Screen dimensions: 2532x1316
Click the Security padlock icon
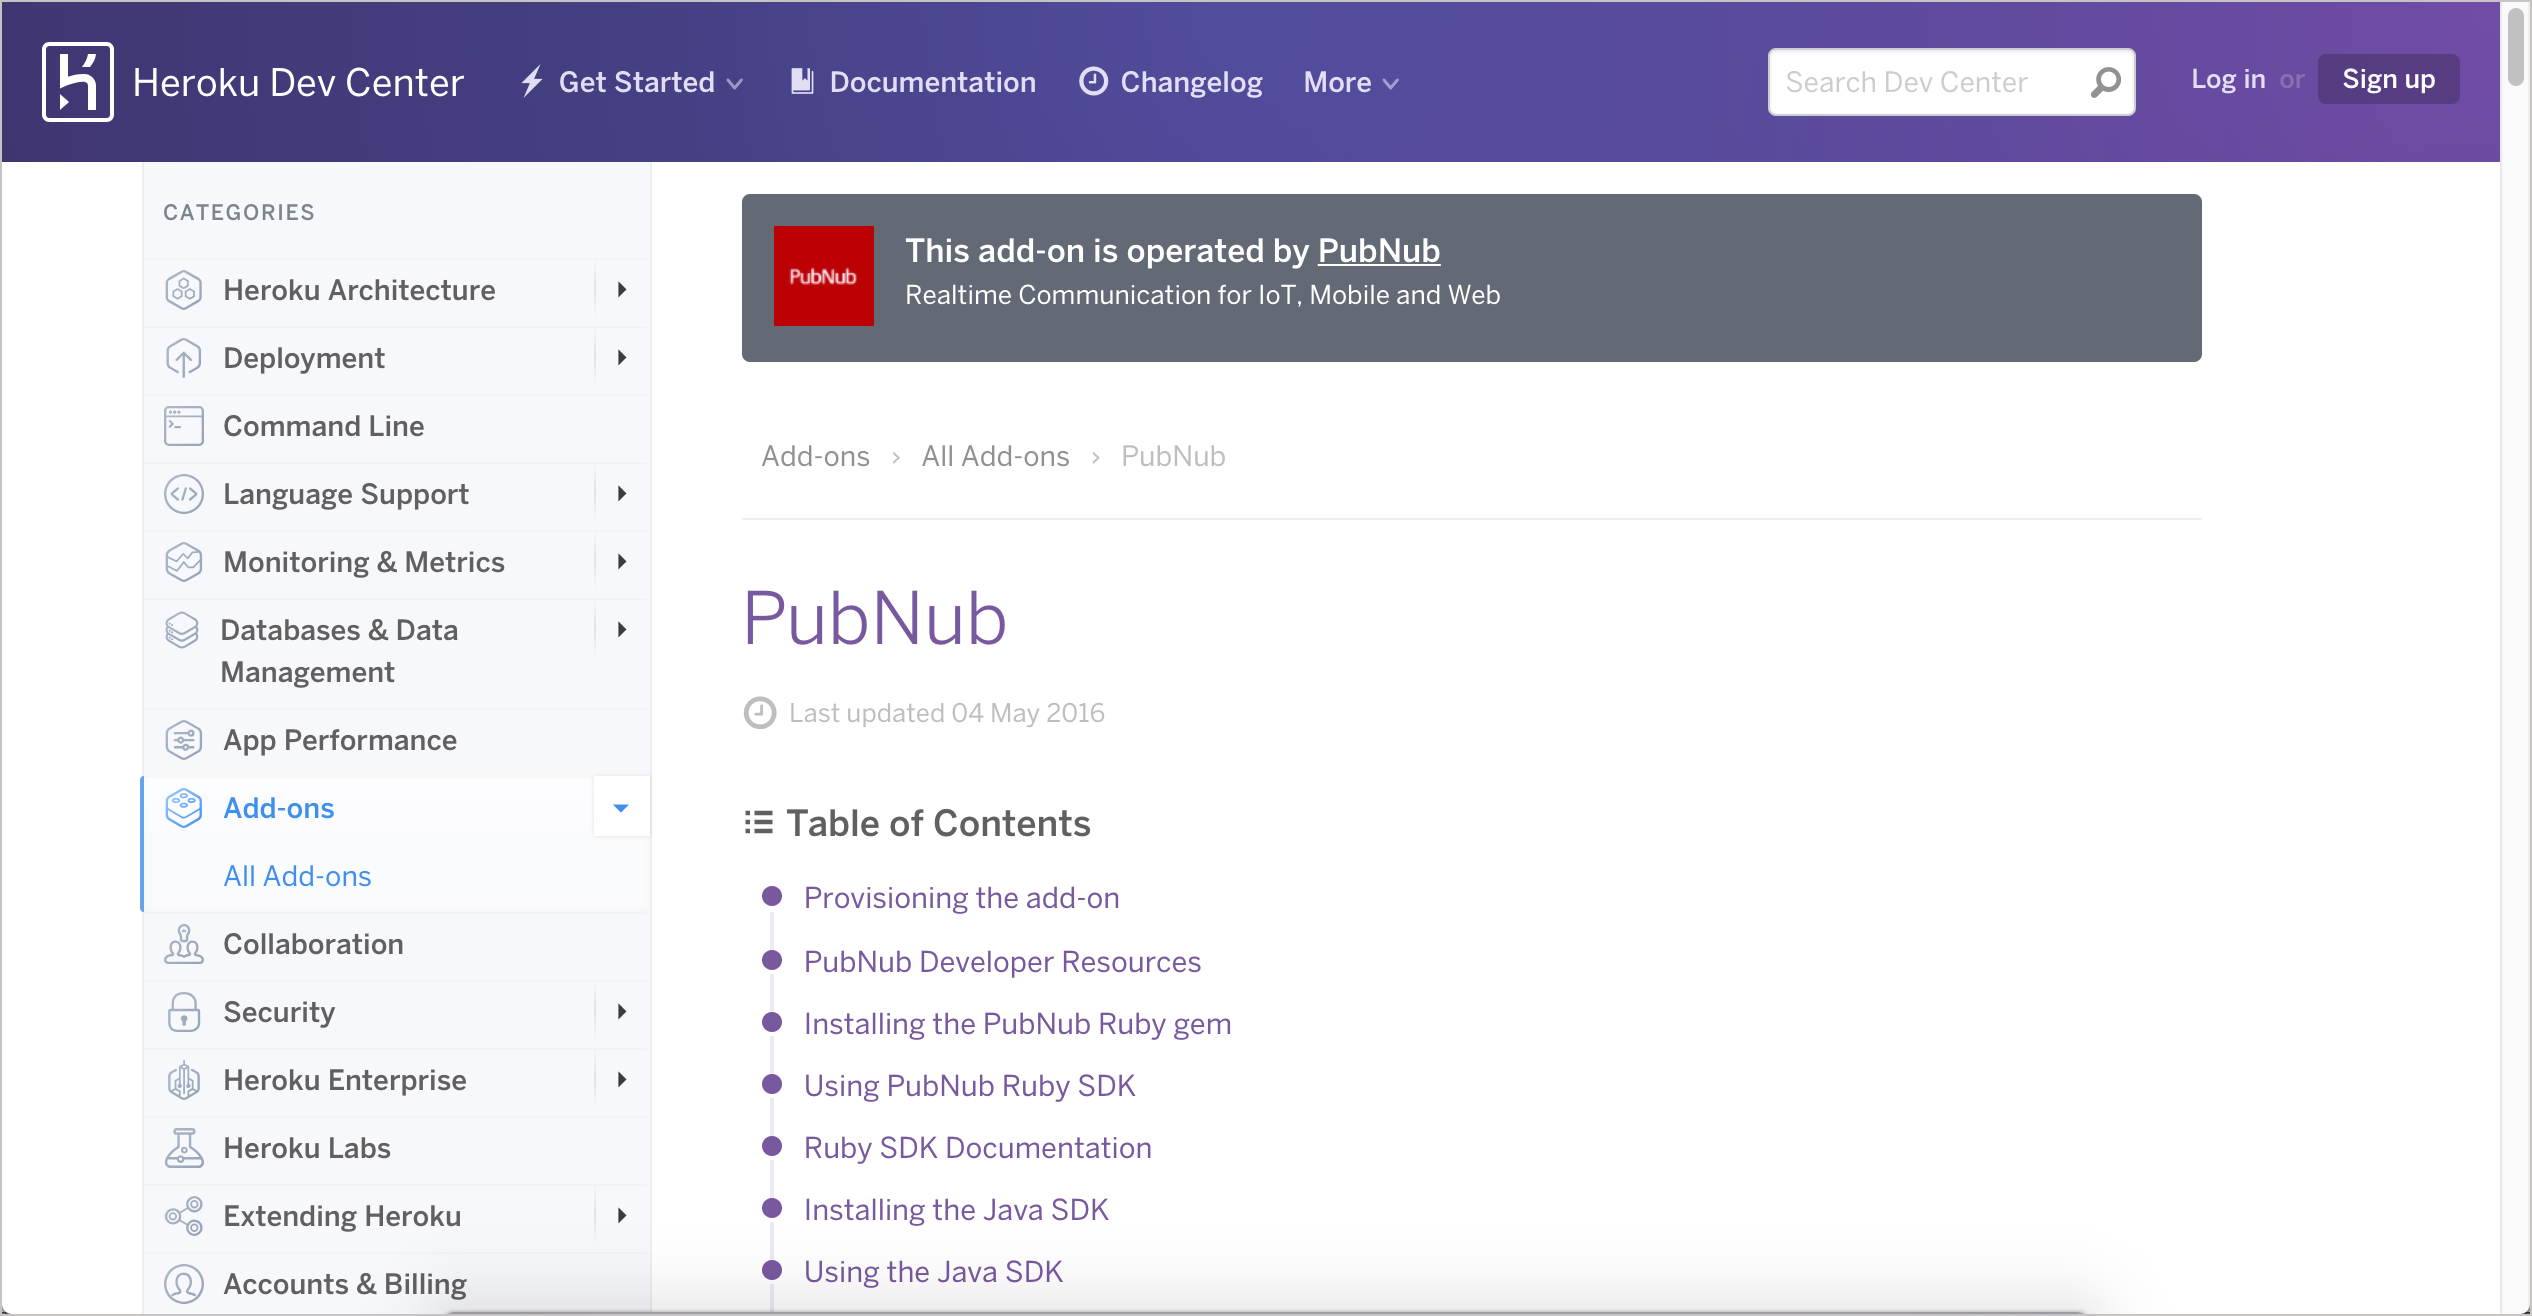tap(184, 1012)
